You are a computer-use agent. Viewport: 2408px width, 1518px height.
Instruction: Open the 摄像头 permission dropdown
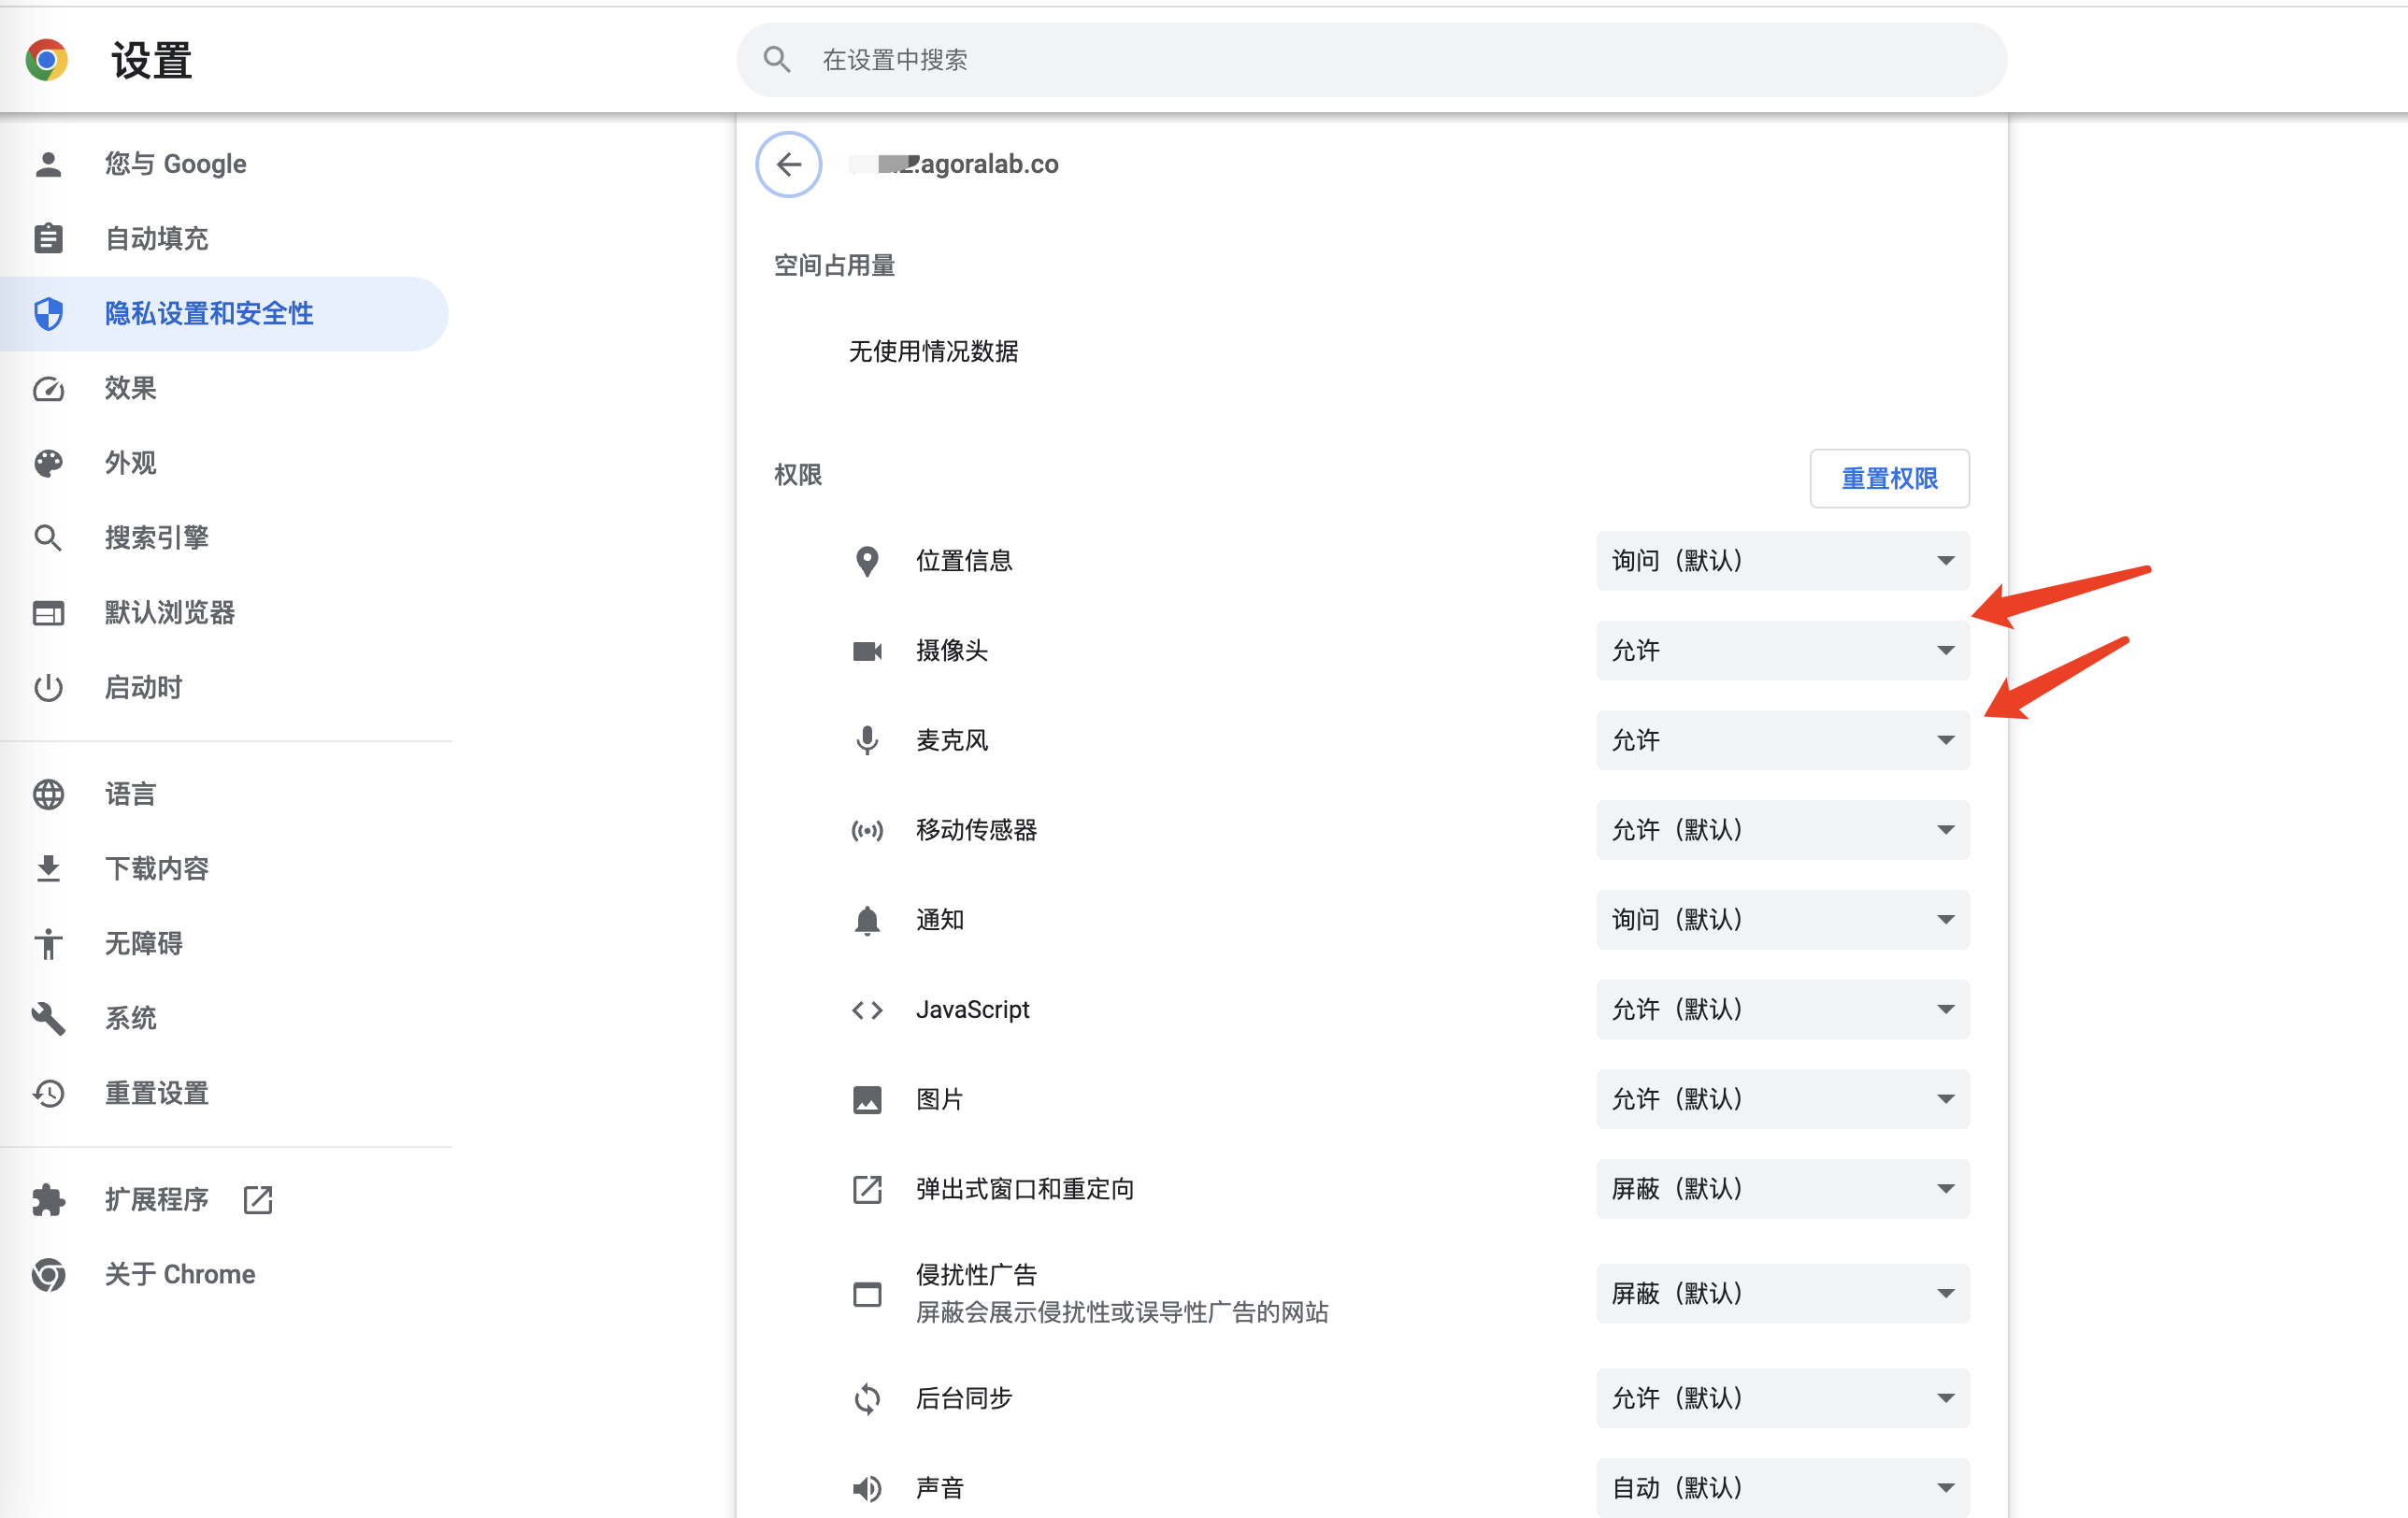(1782, 651)
